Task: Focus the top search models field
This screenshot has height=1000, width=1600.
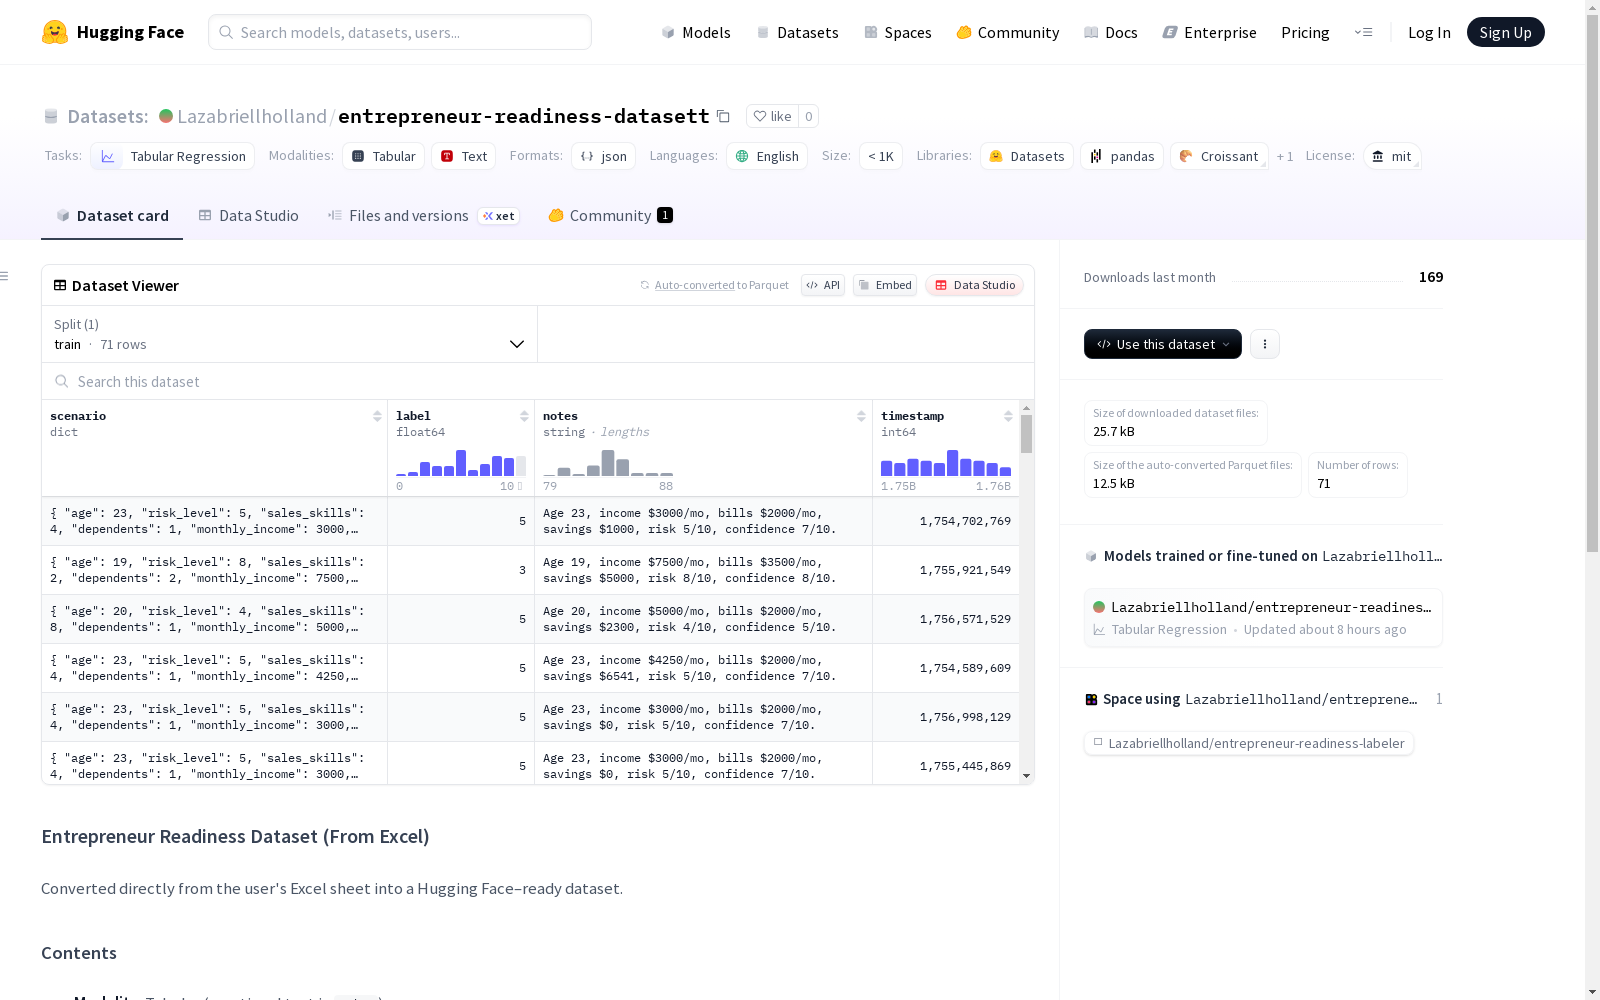Action: point(400,32)
